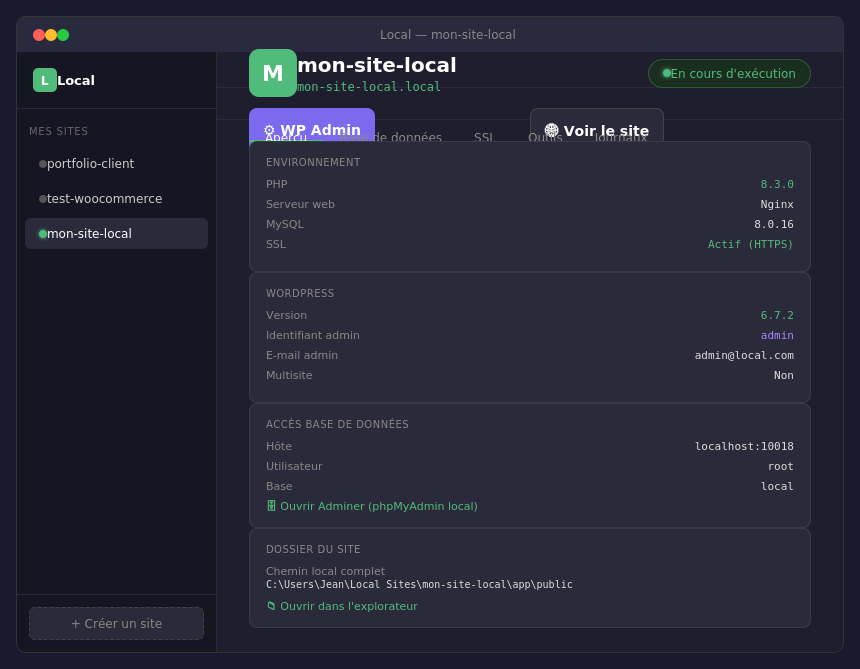Click the admin@local.com e-mail value
This screenshot has width=860, height=669.
tap(744, 355)
